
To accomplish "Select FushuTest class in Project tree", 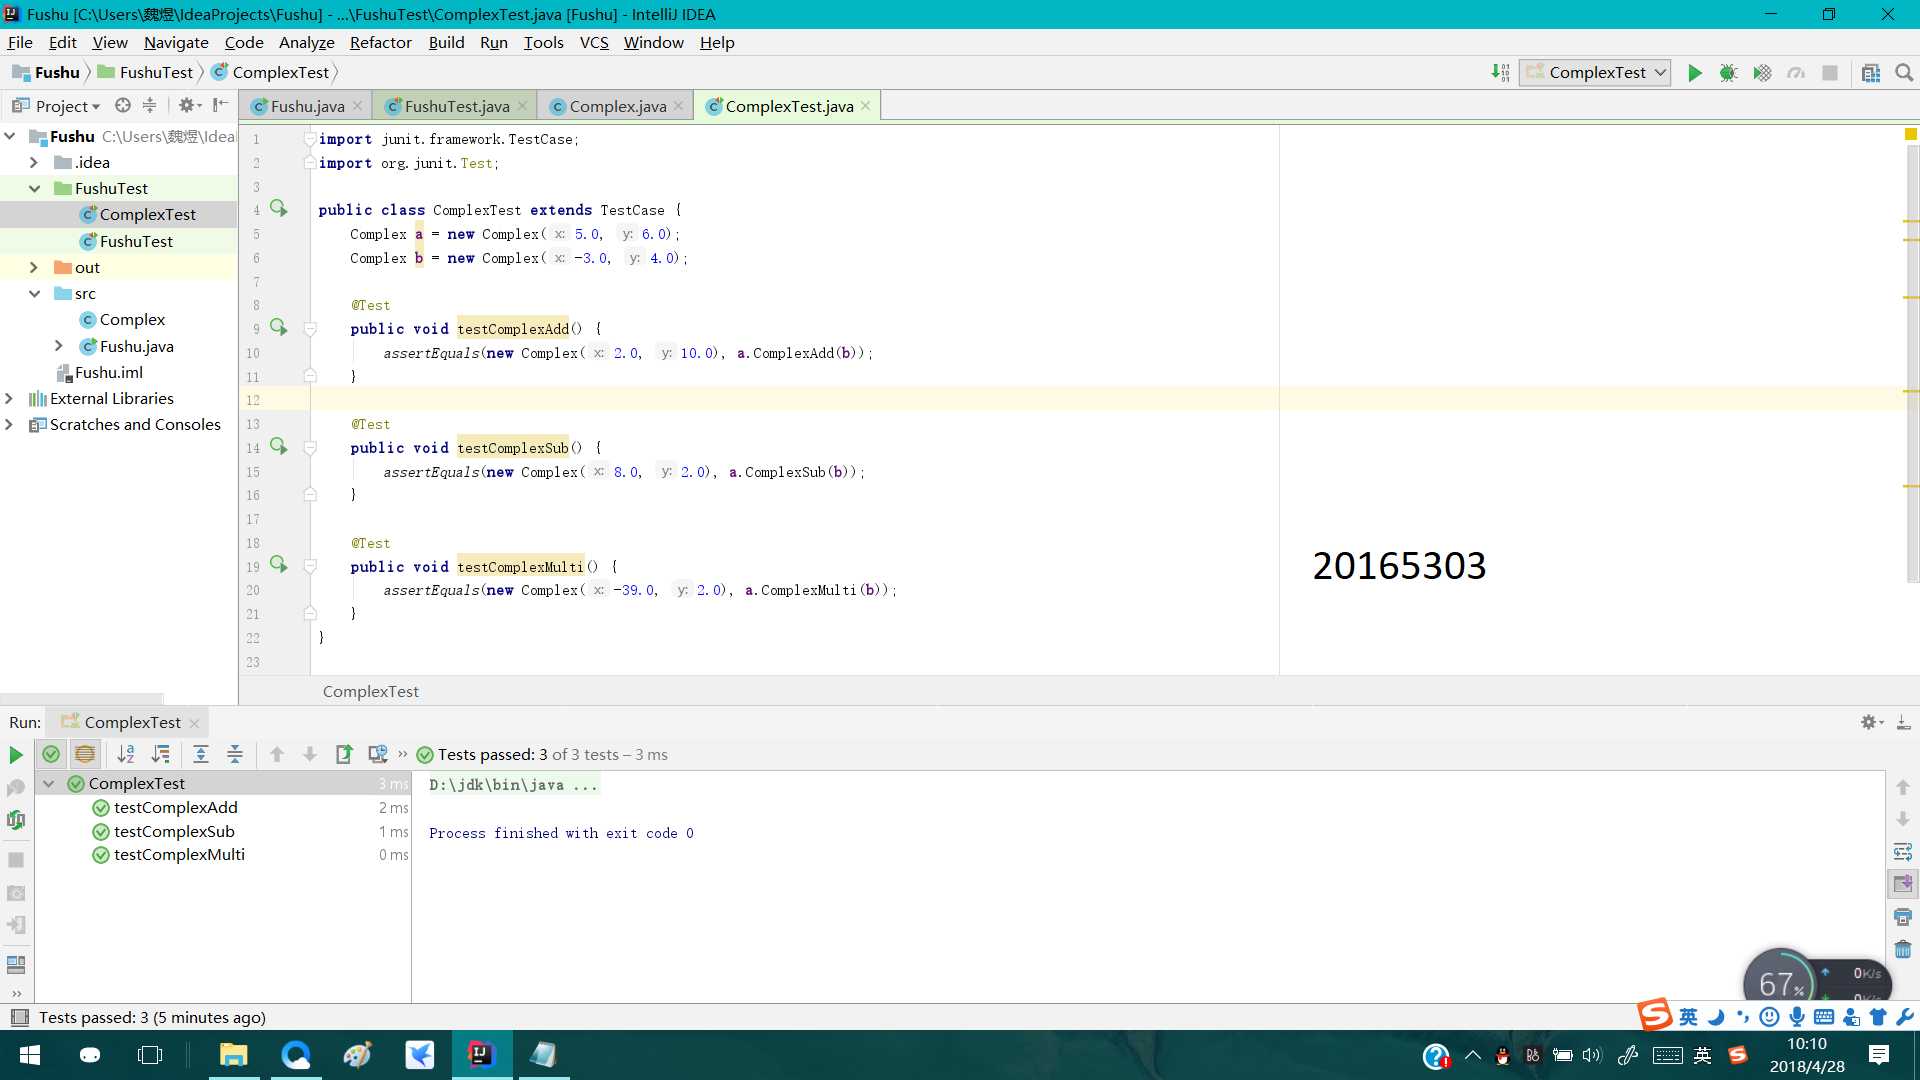I will 136,241.
